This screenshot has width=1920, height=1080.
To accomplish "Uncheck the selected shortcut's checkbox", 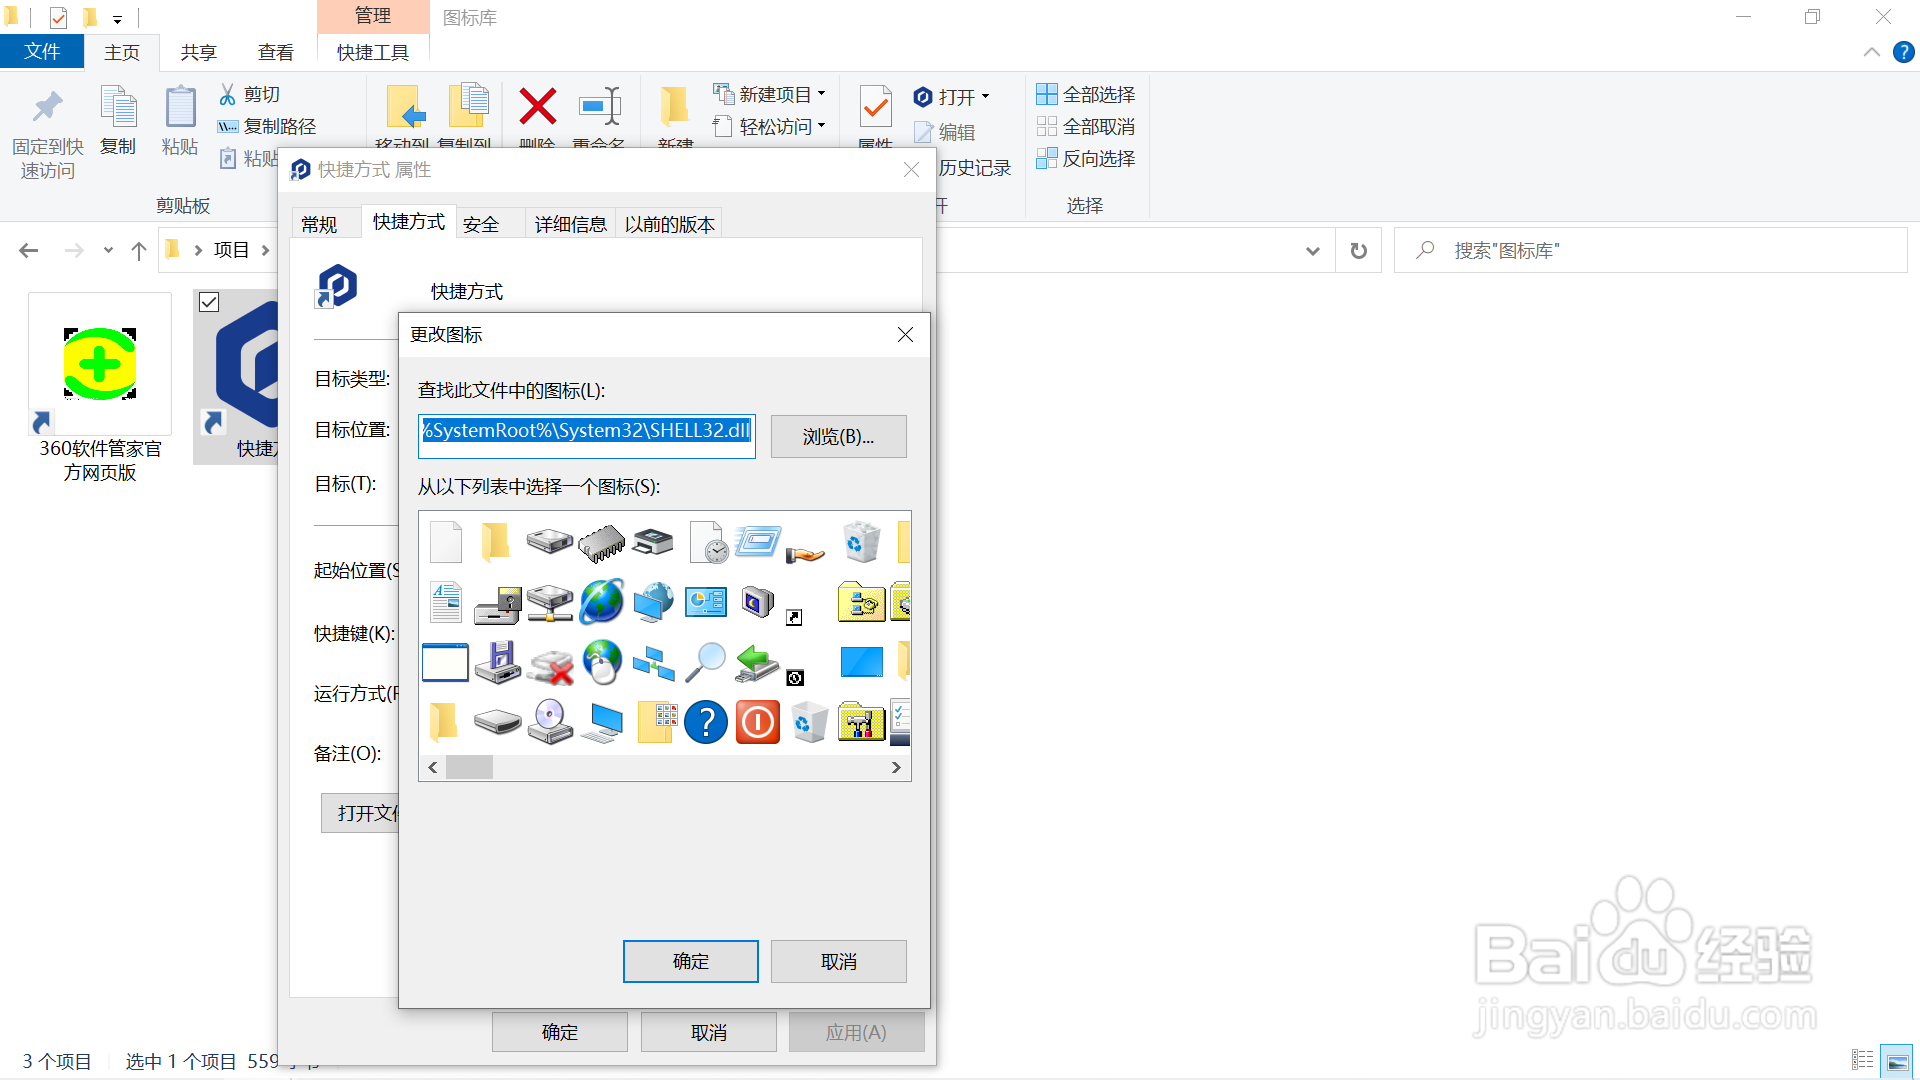I will pos(209,301).
